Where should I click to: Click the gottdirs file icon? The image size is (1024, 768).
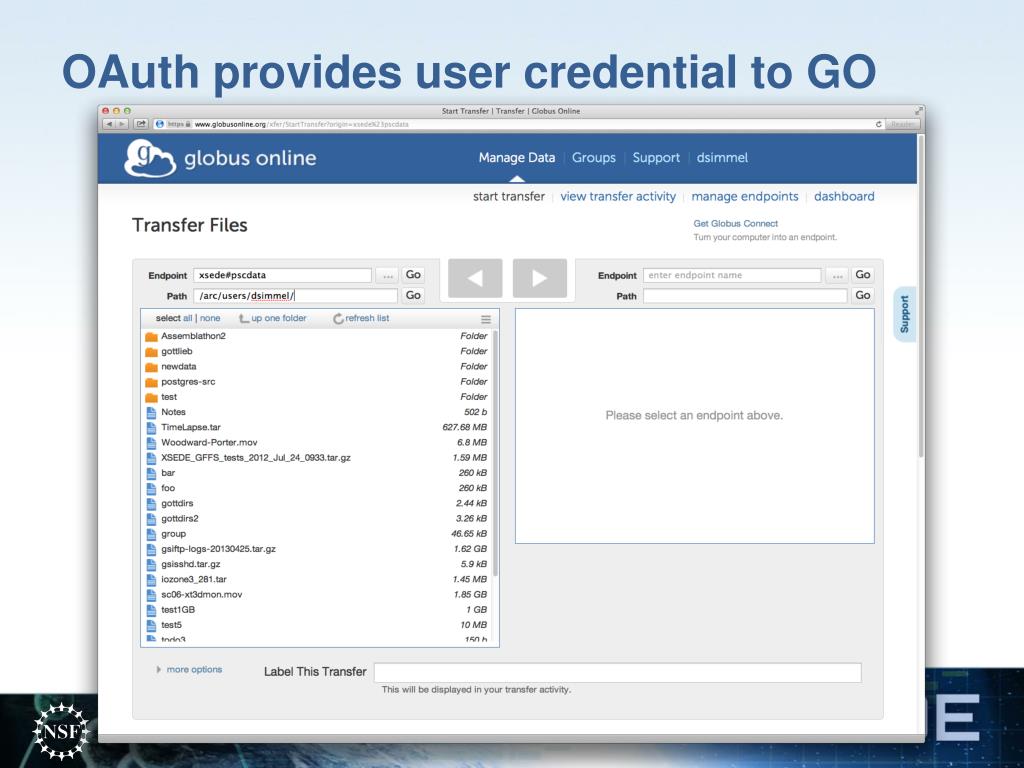click(152, 504)
